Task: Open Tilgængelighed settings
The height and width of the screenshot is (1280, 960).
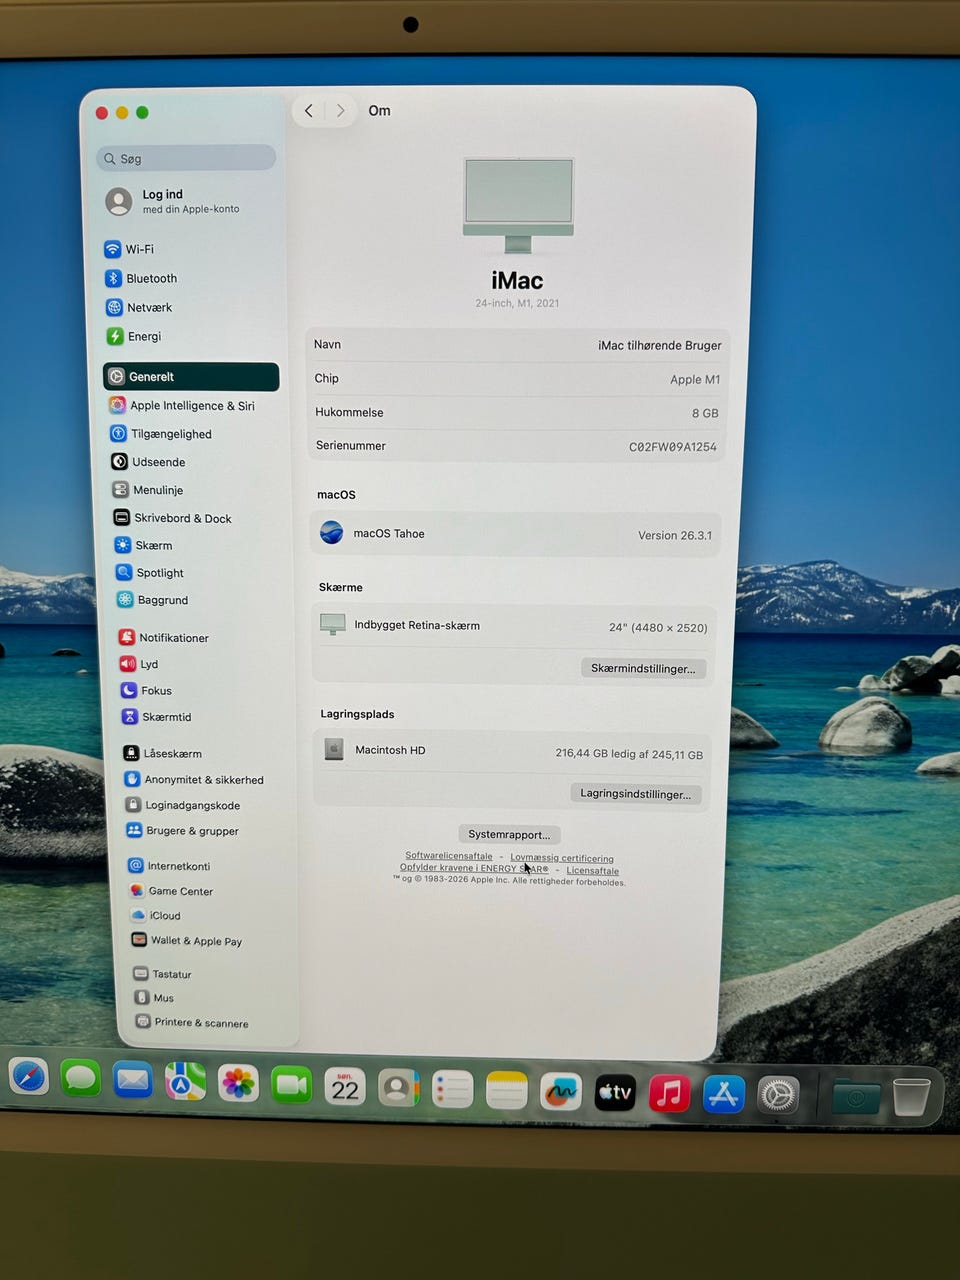Action: click(x=161, y=434)
